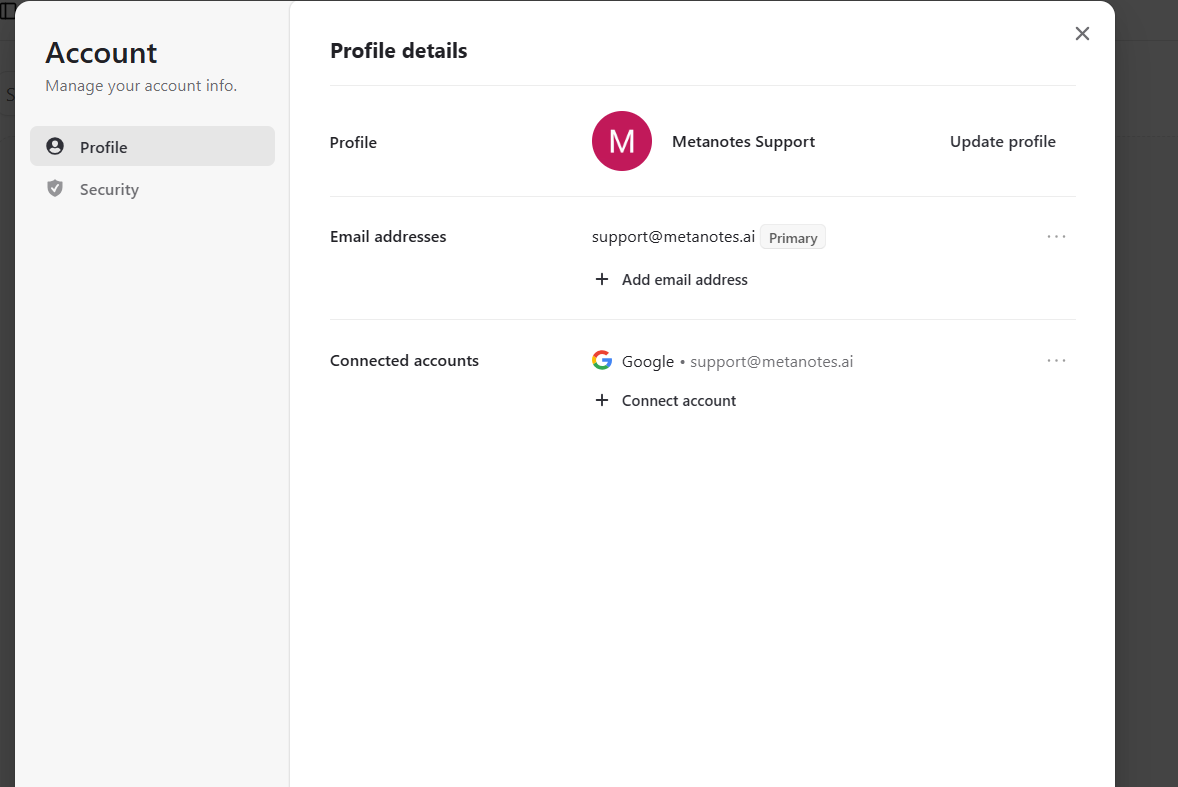Open the Profile tab in sidebar
This screenshot has height=787, width=1178.
click(x=153, y=146)
